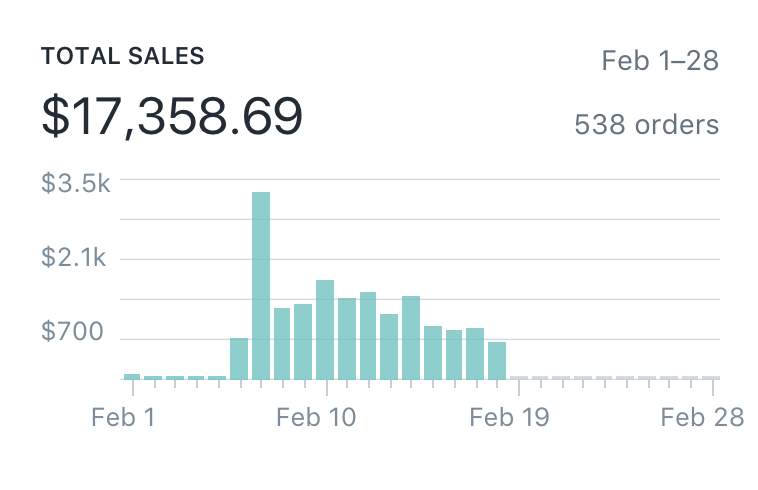Click the dashed placeholder above the Feb 19 tick

click(518, 377)
